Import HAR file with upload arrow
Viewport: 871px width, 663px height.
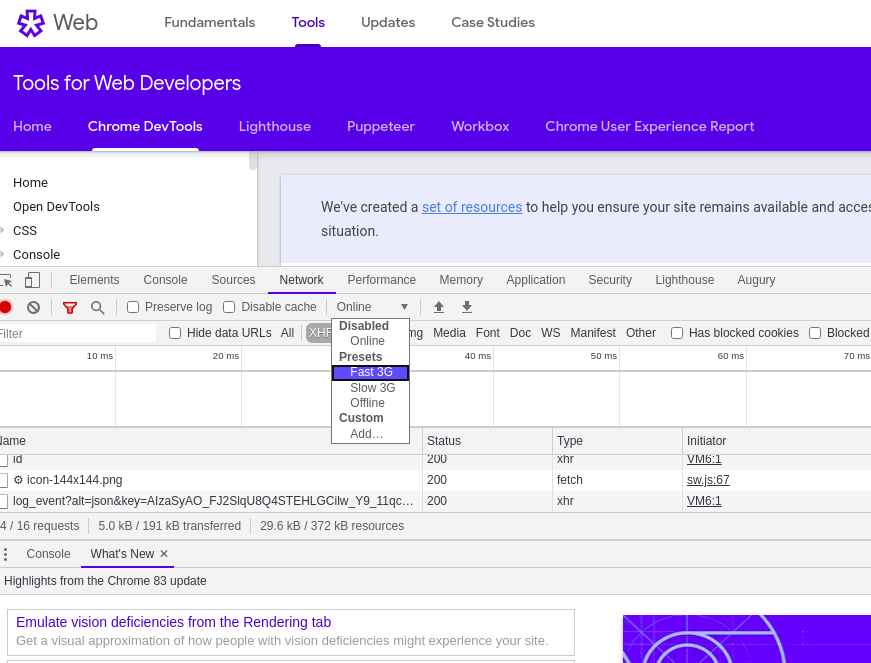(438, 307)
